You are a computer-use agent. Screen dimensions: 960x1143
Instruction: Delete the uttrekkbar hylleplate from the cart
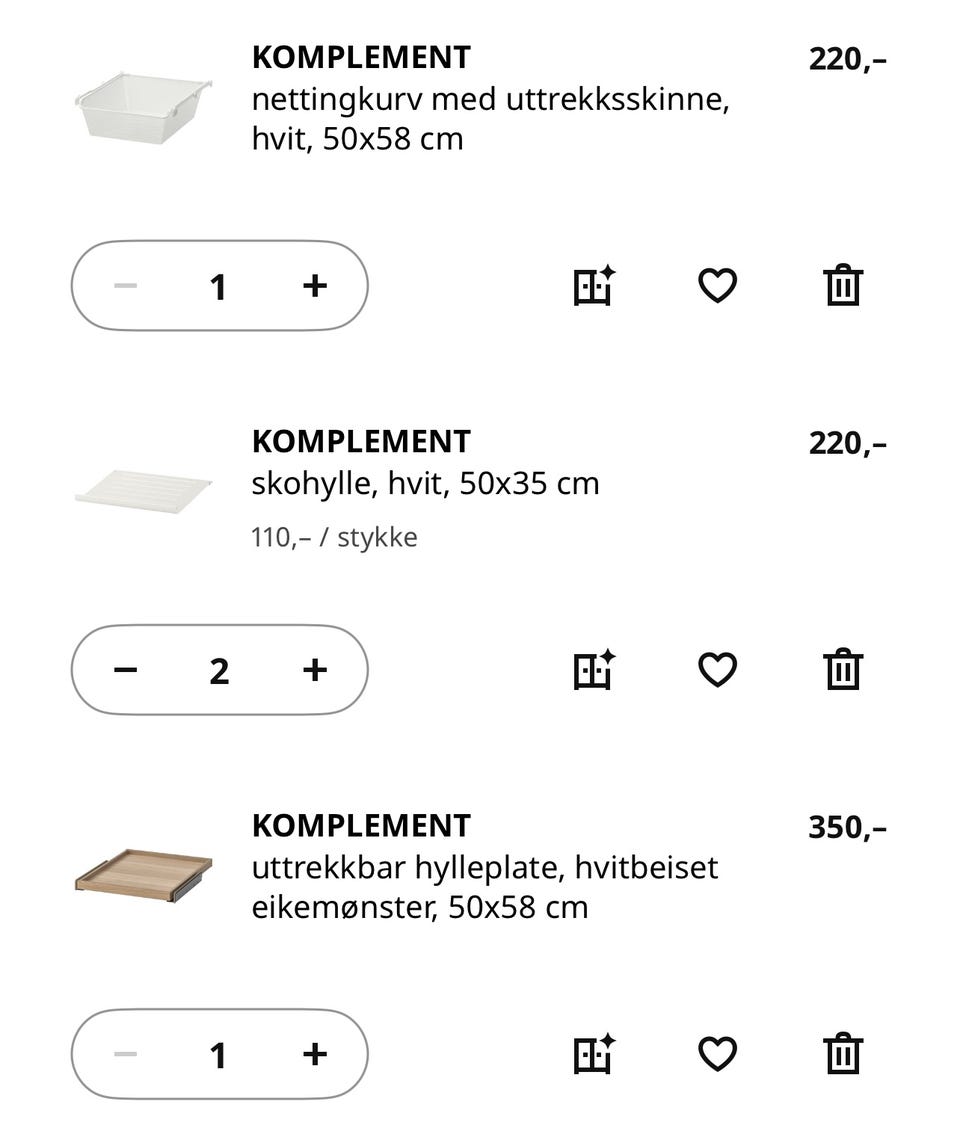click(843, 1053)
